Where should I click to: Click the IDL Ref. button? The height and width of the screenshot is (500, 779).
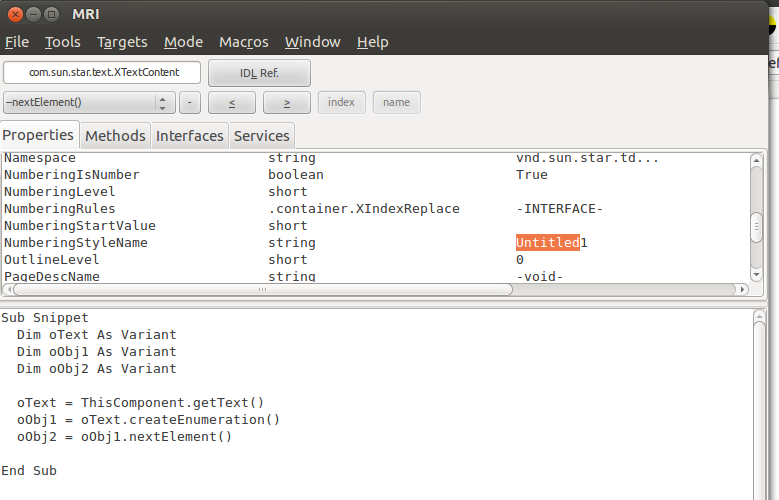259,73
